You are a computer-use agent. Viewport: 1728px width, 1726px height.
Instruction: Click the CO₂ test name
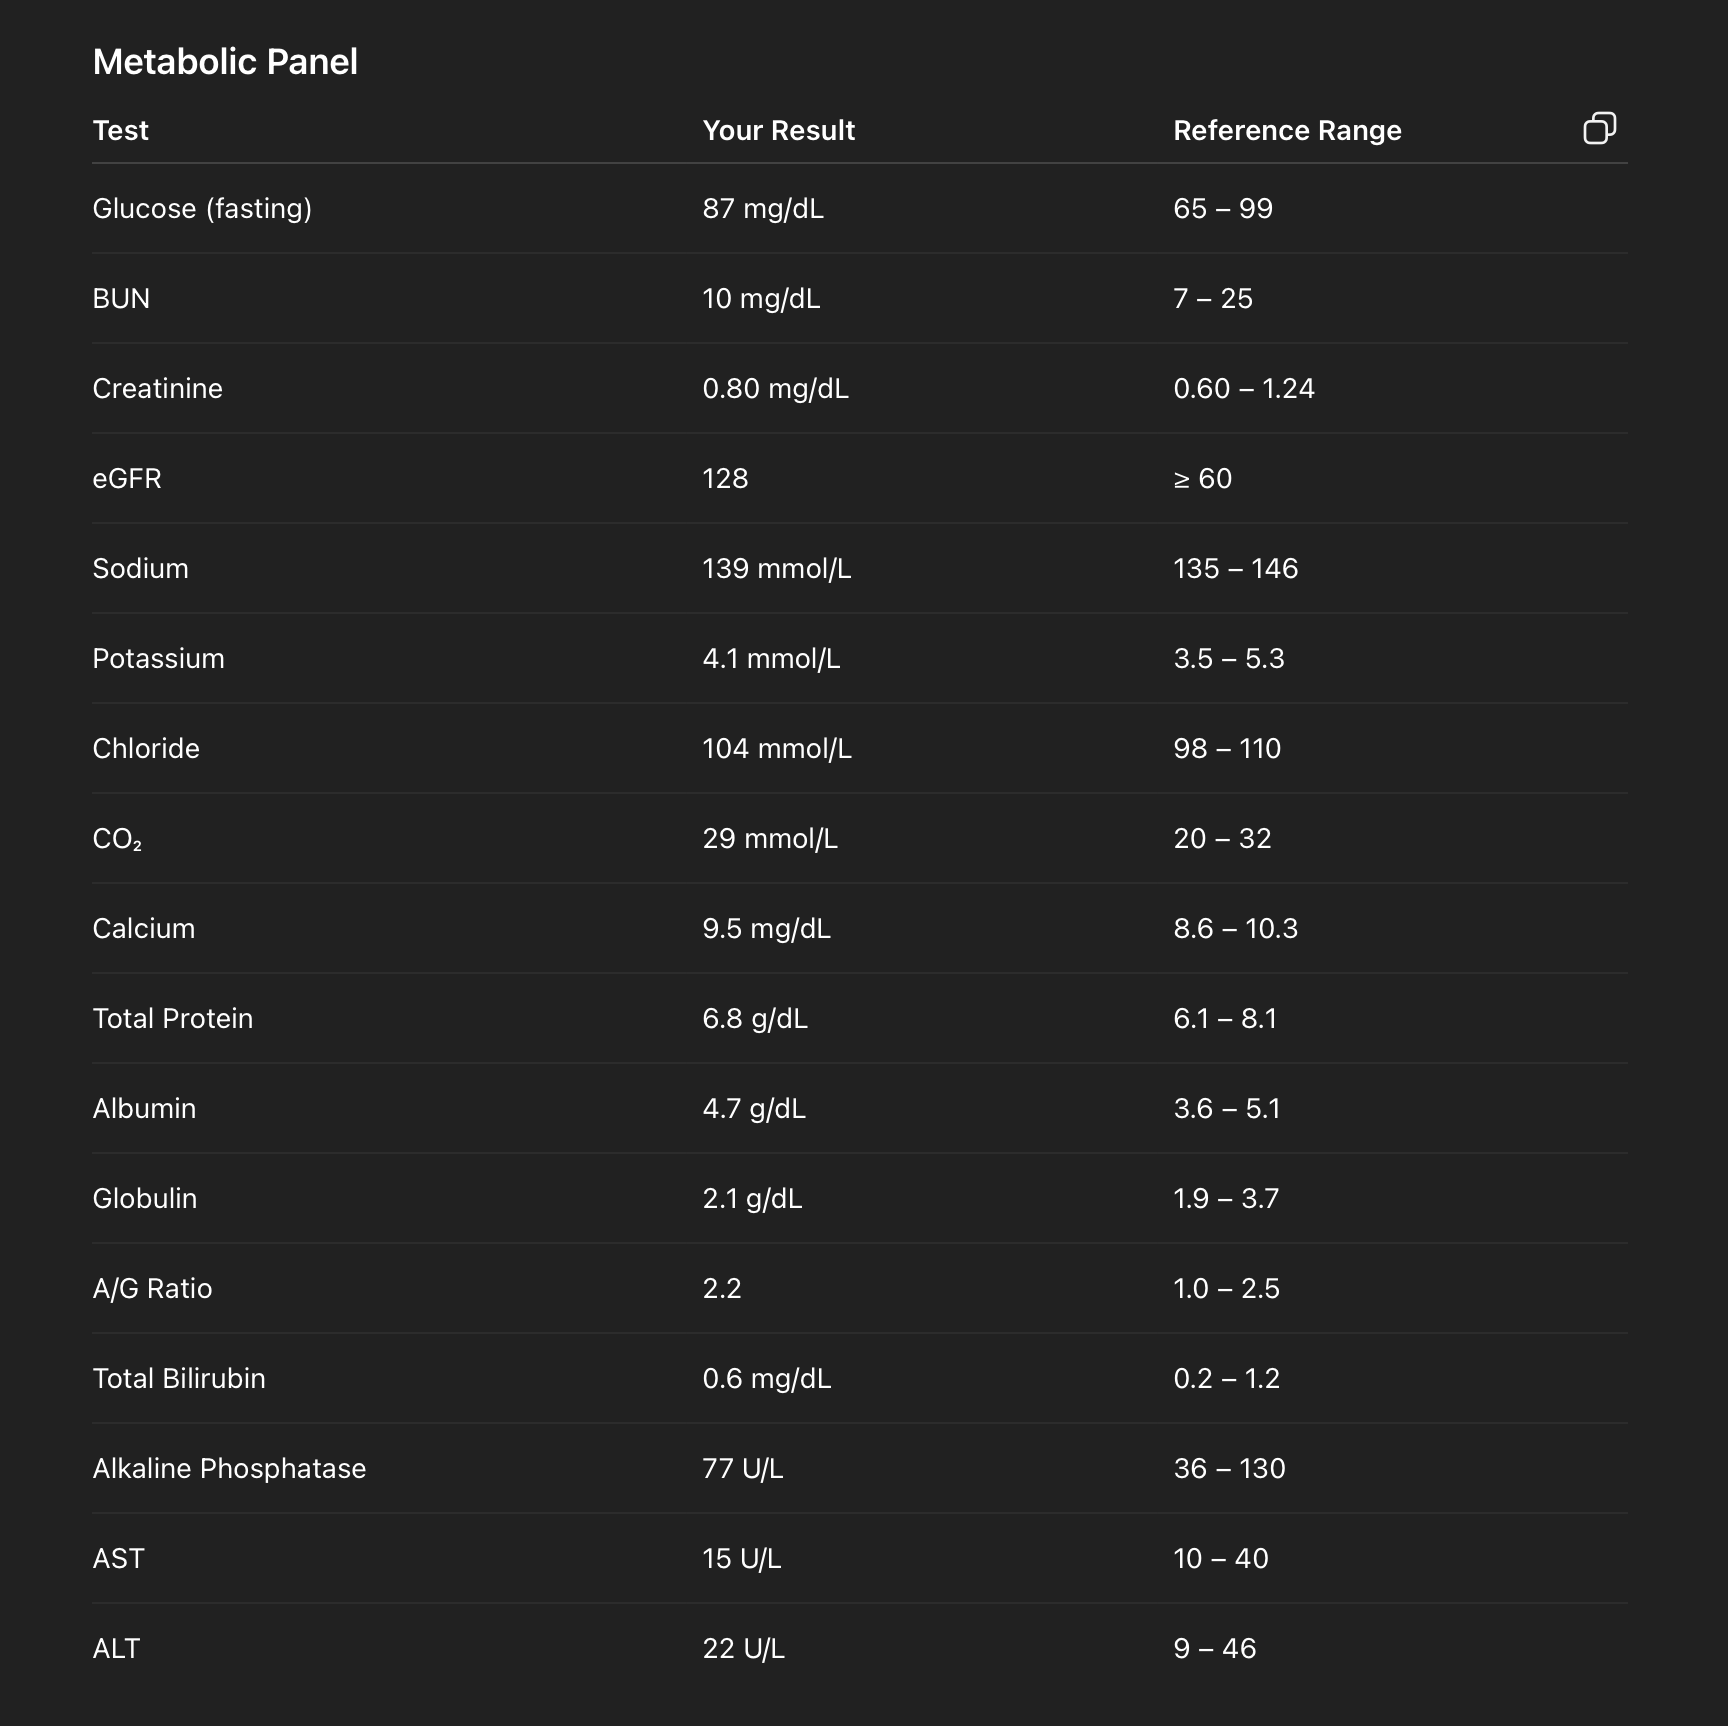[x=117, y=840]
